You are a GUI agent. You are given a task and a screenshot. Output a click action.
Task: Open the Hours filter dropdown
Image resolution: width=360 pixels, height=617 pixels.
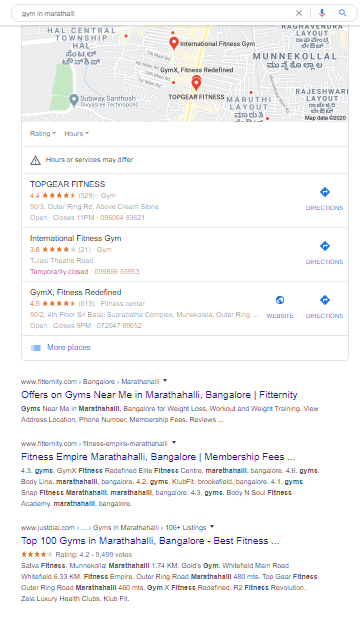coord(77,133)
